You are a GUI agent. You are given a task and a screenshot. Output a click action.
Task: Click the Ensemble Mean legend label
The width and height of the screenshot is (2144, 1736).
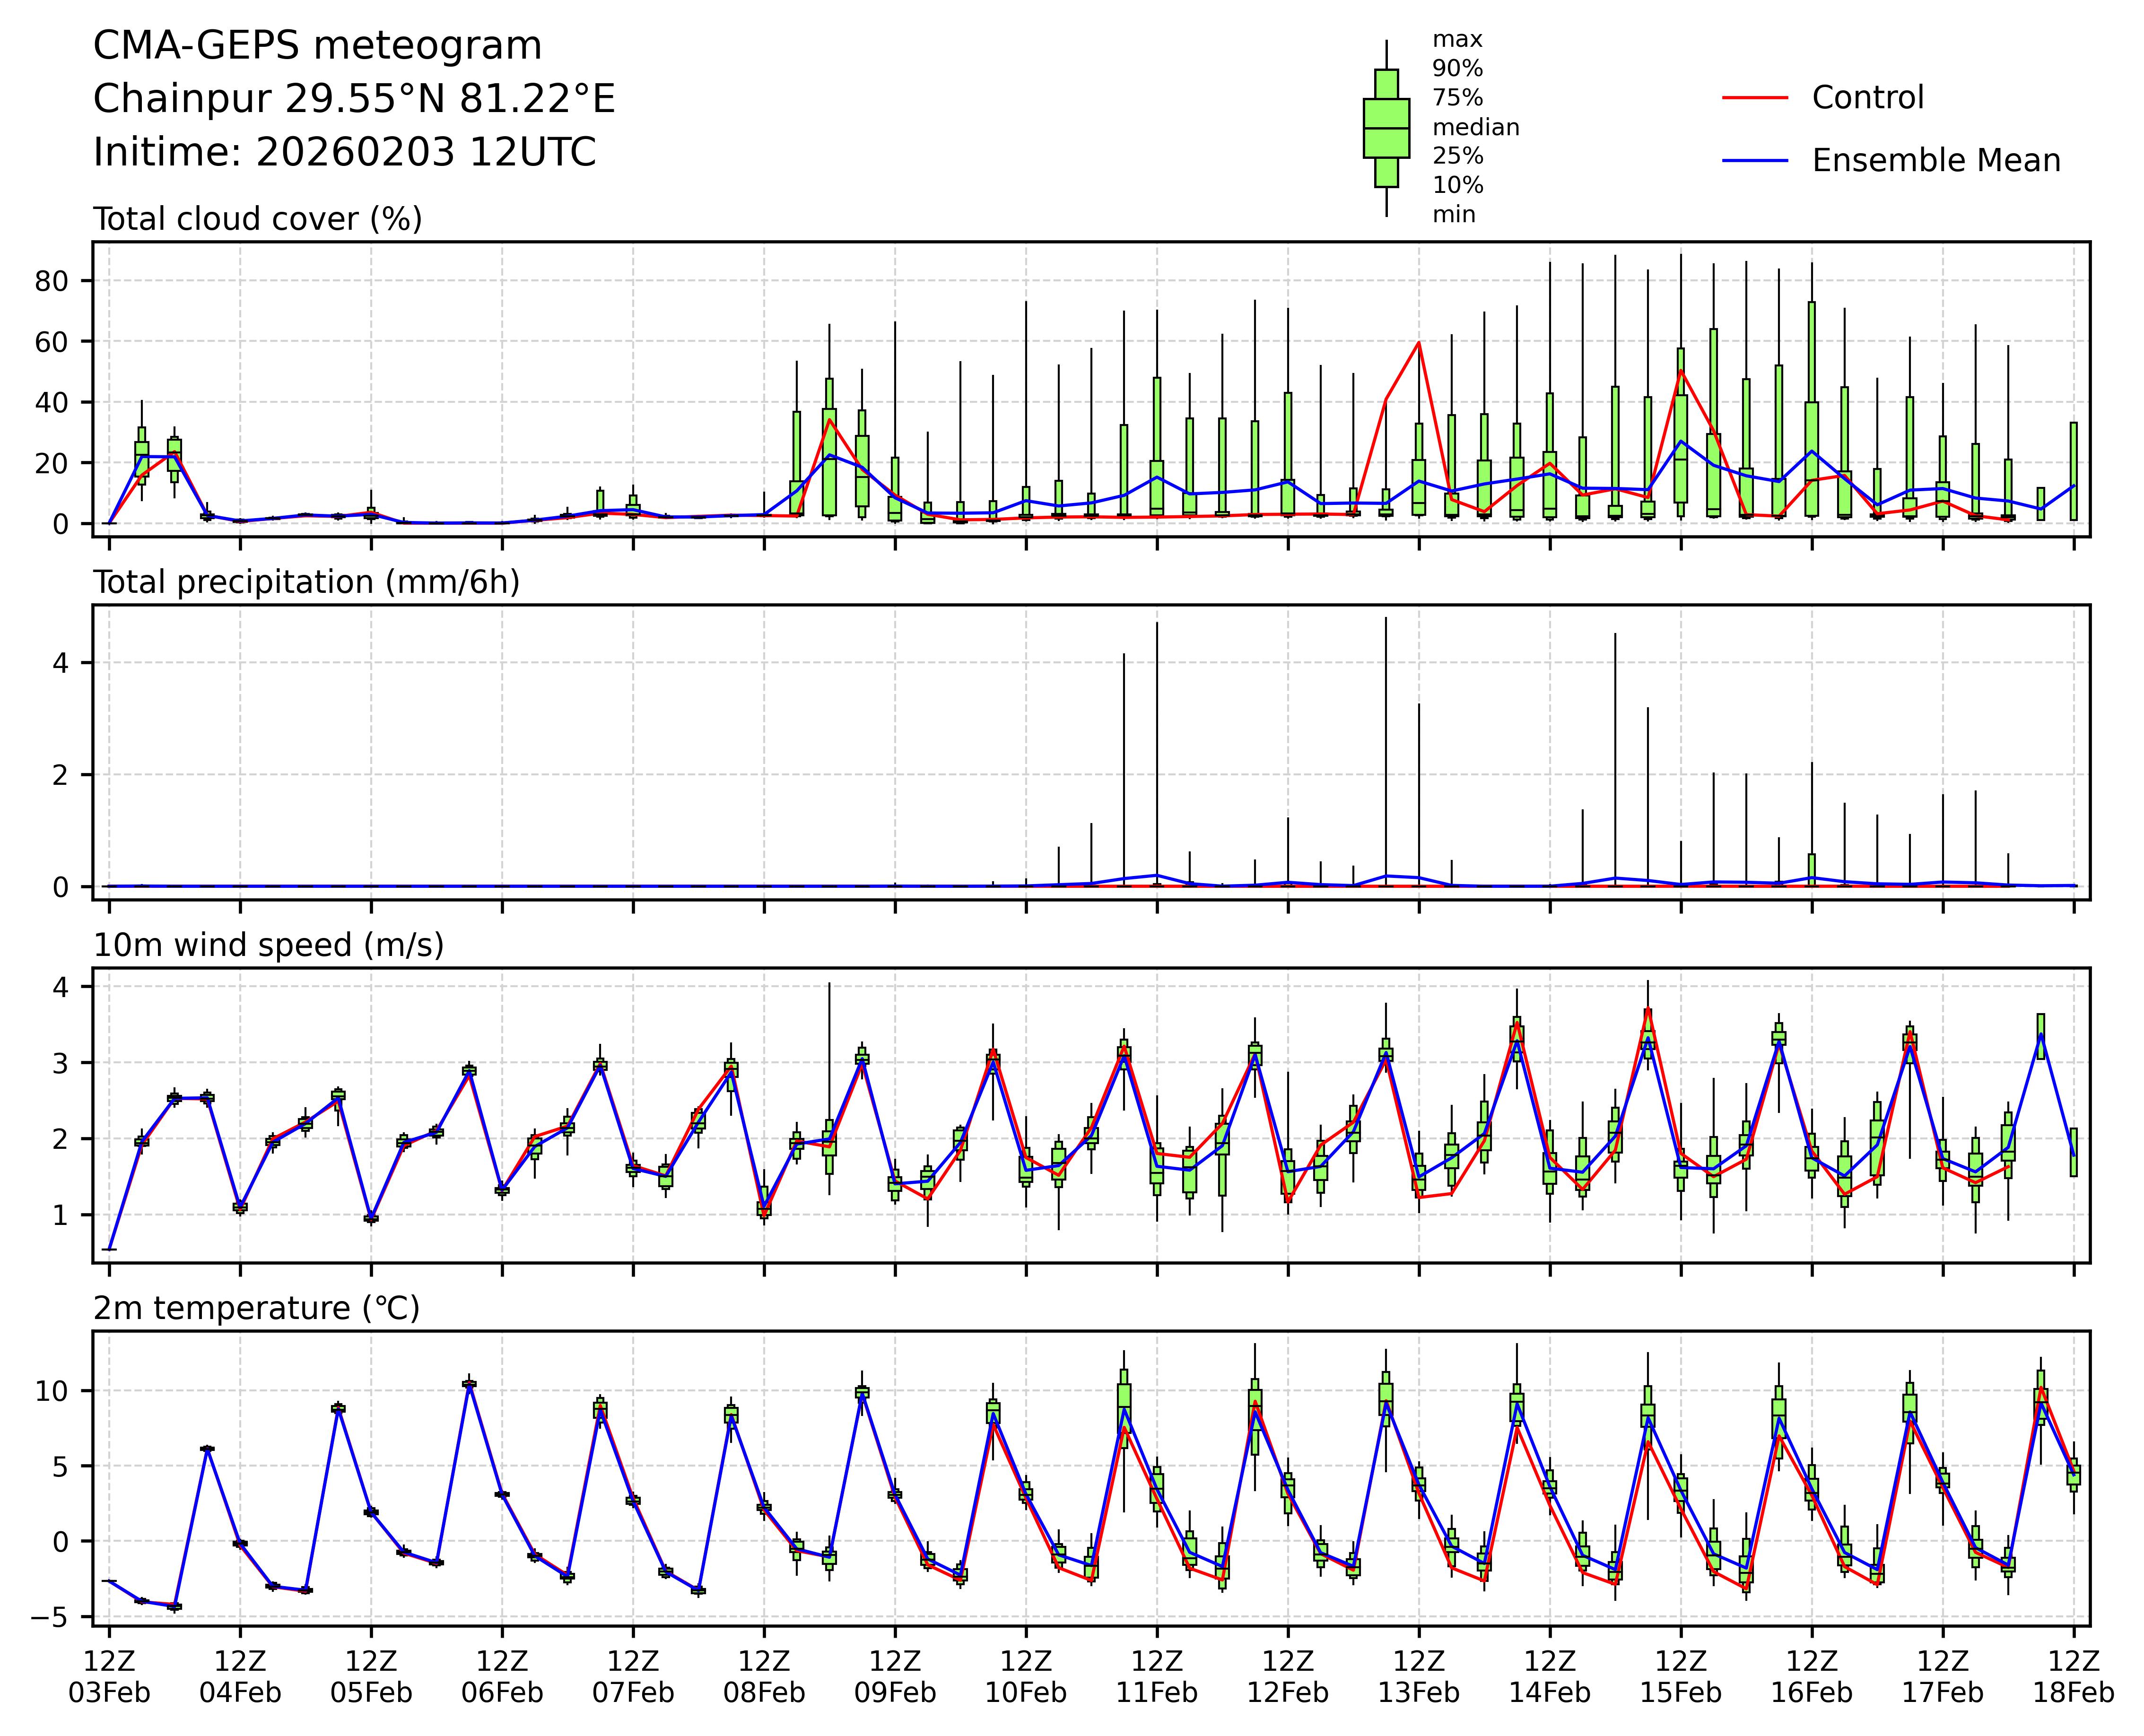(x=1936, y=160)
